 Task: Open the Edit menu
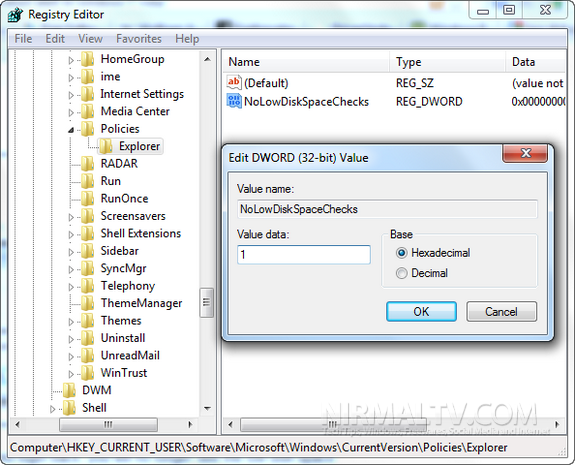point(55,39)
